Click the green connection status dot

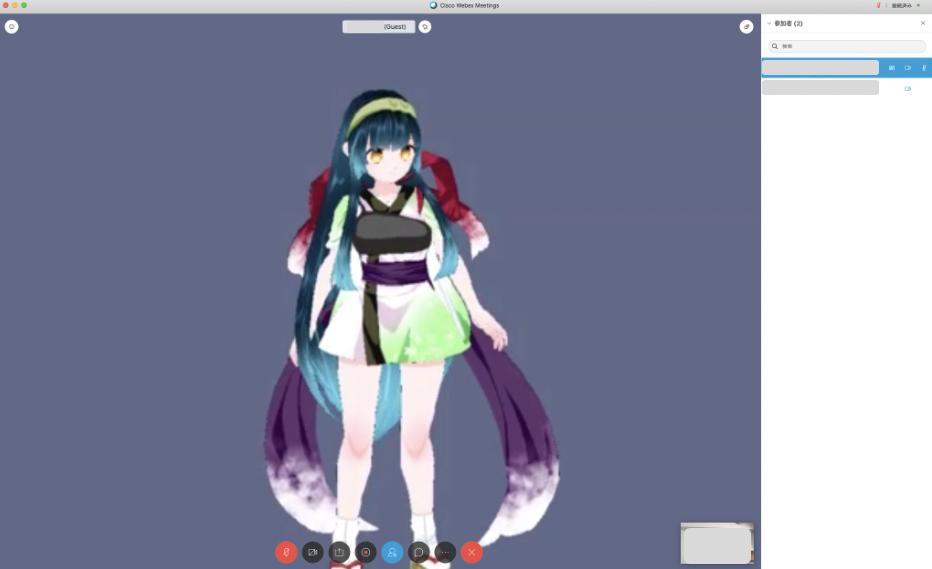[918, 5]
